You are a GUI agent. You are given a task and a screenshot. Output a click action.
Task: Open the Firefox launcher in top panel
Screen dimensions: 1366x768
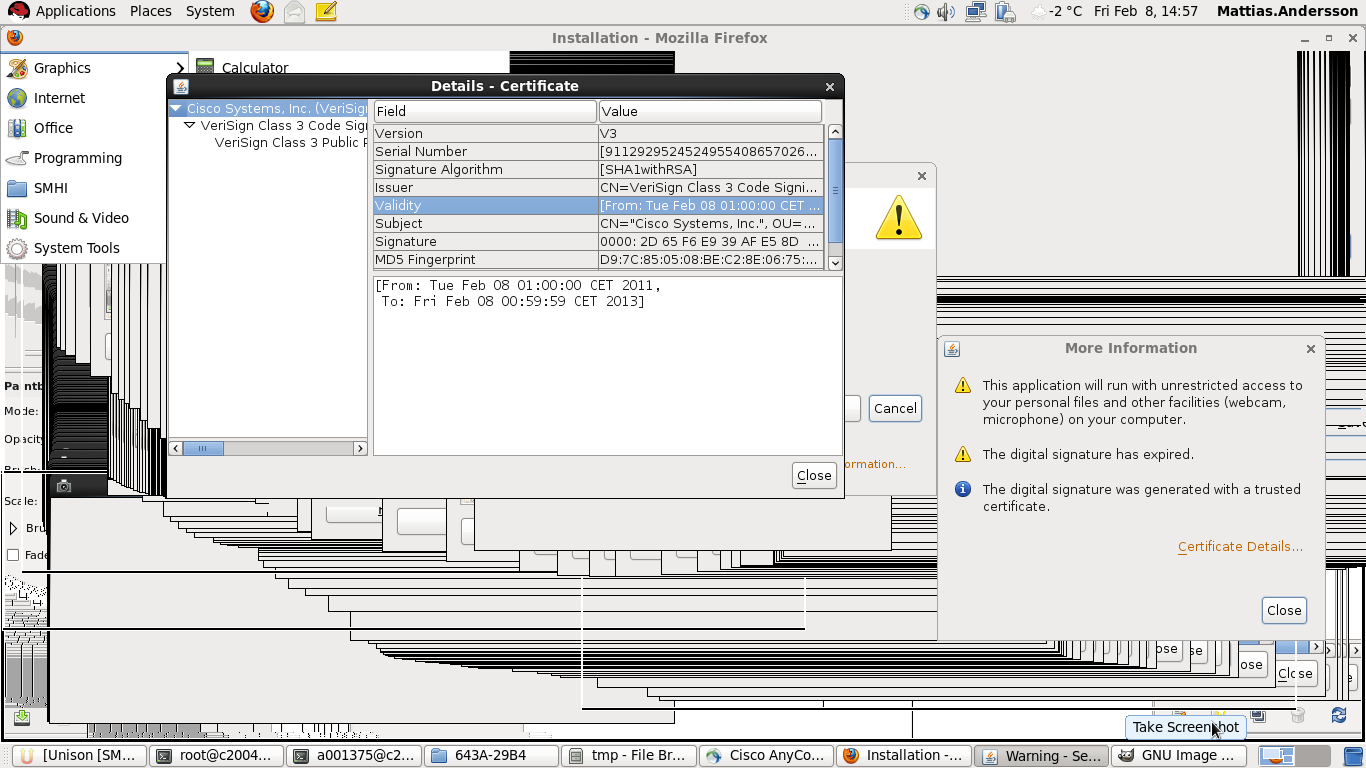pos(262,12)
